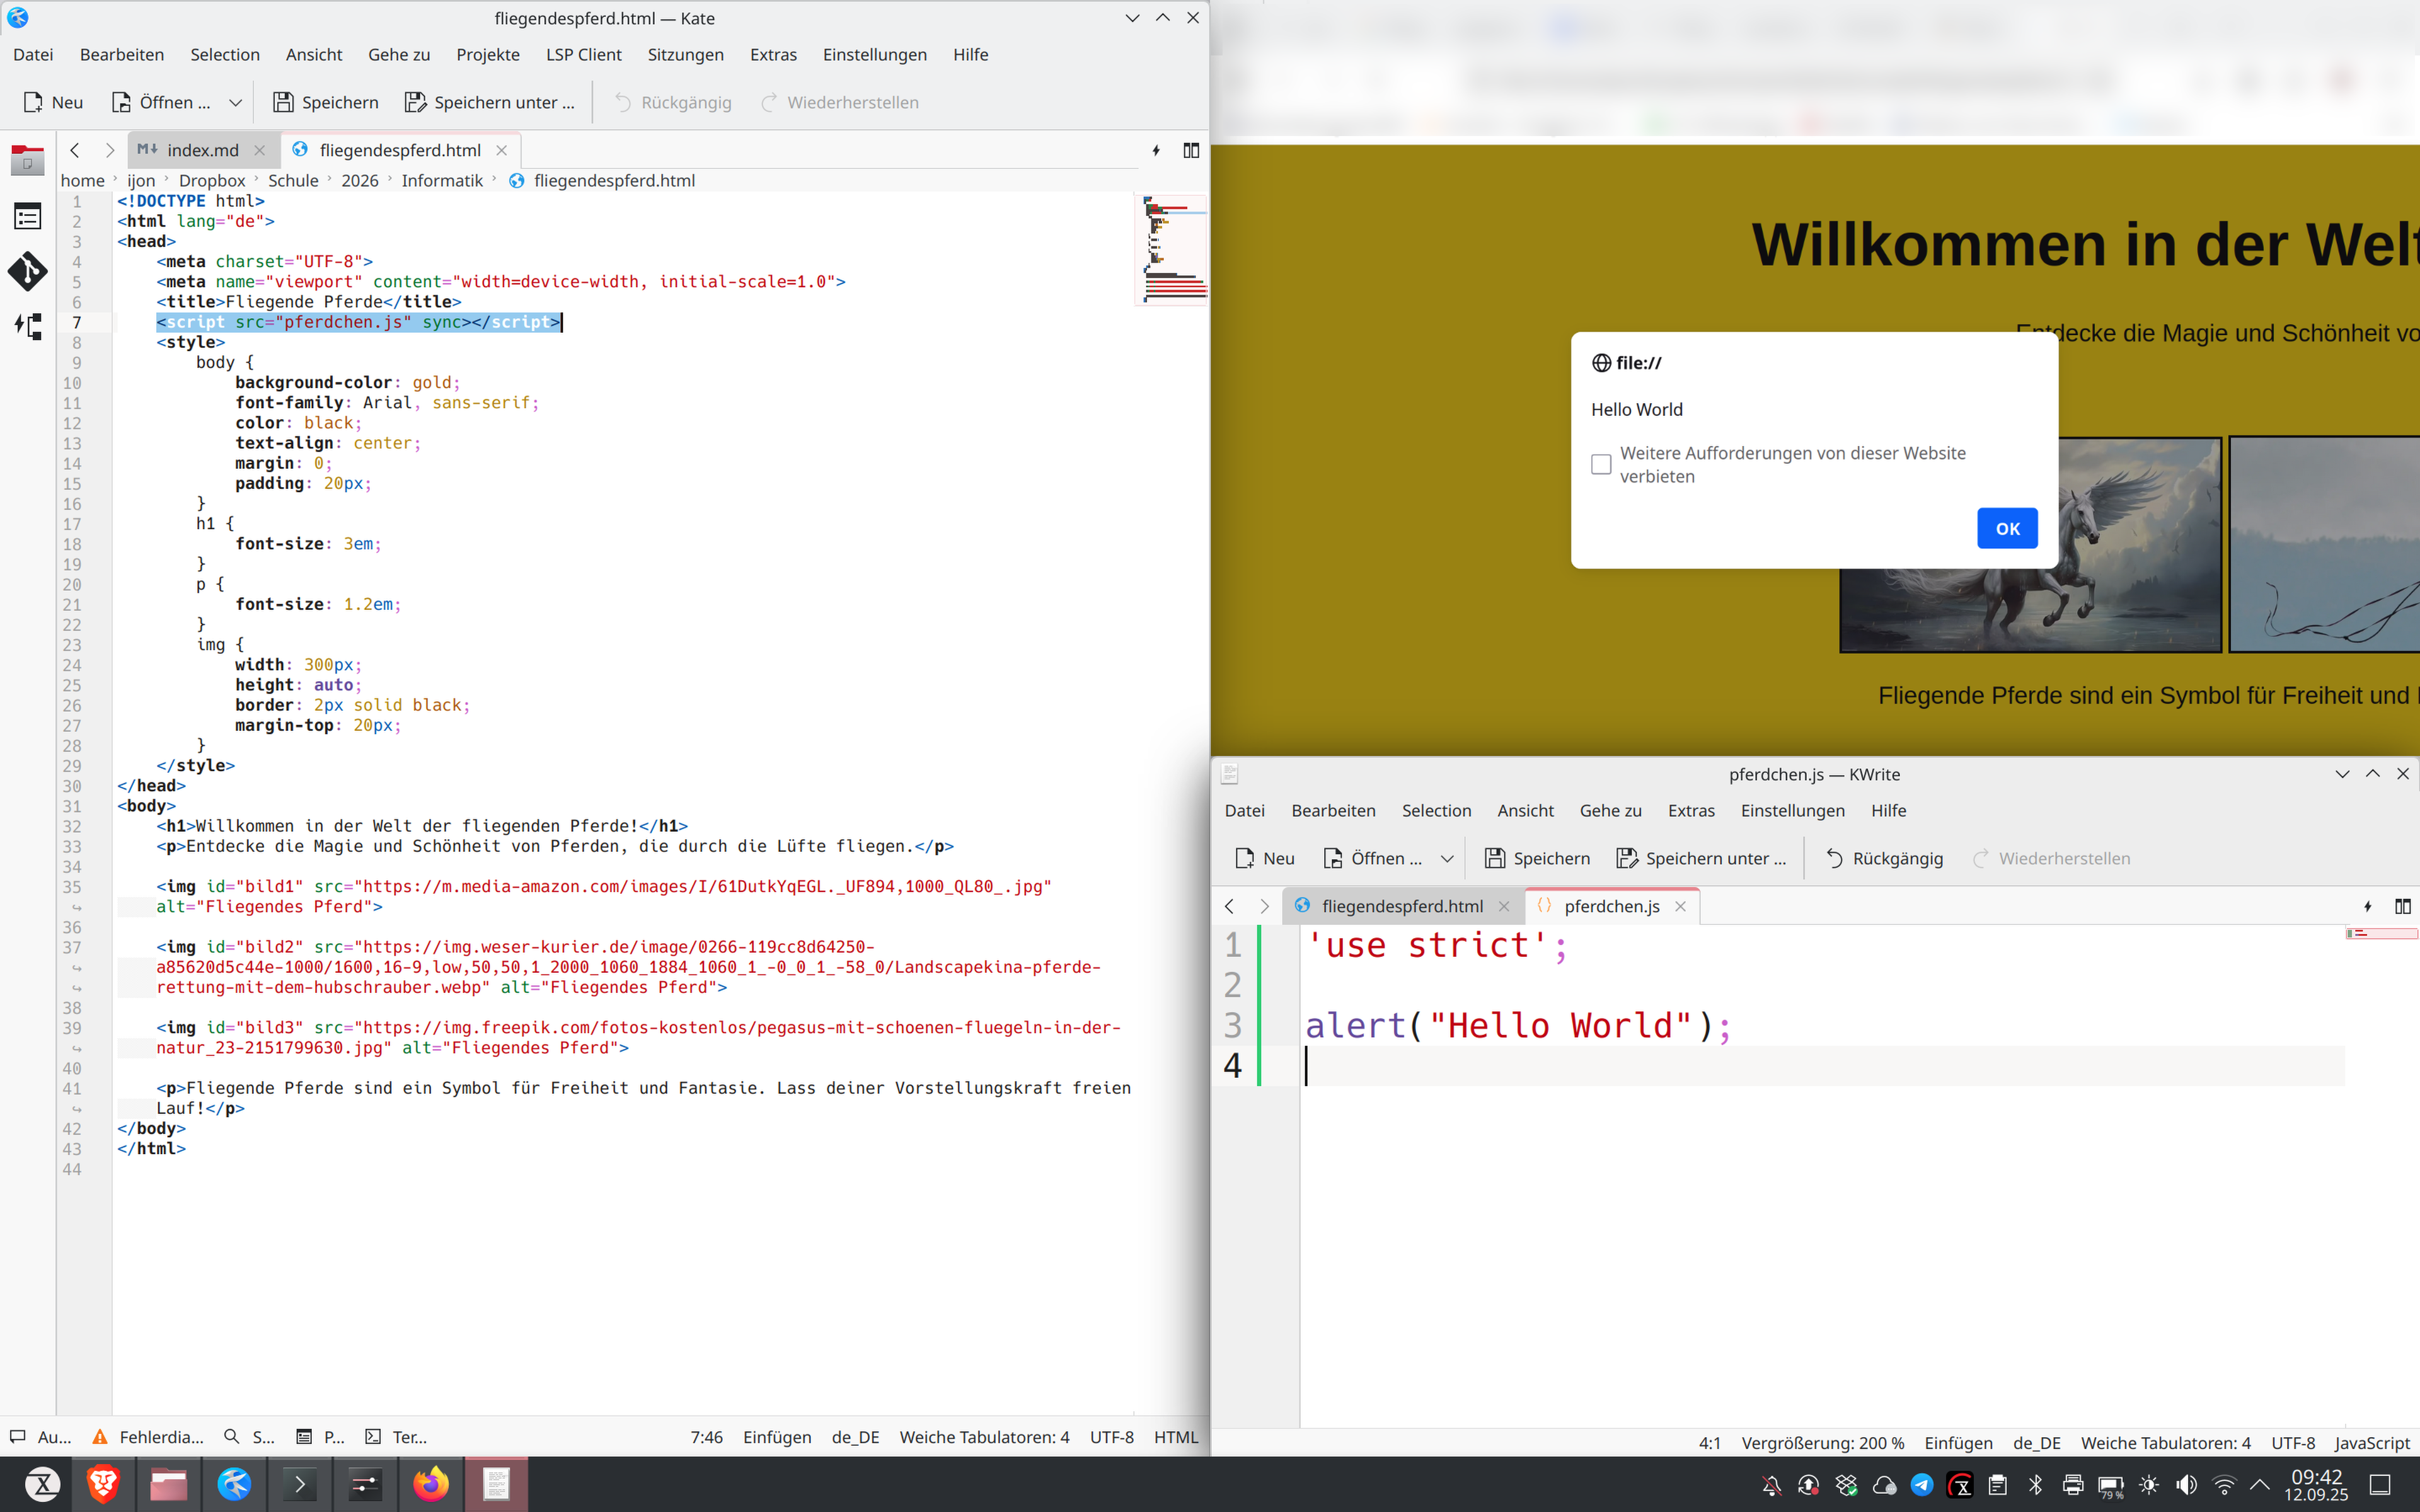Open the HTML syntax mode selector
Viewport: 2420px width, 1512px height.
click(x=1175, y=1437)
